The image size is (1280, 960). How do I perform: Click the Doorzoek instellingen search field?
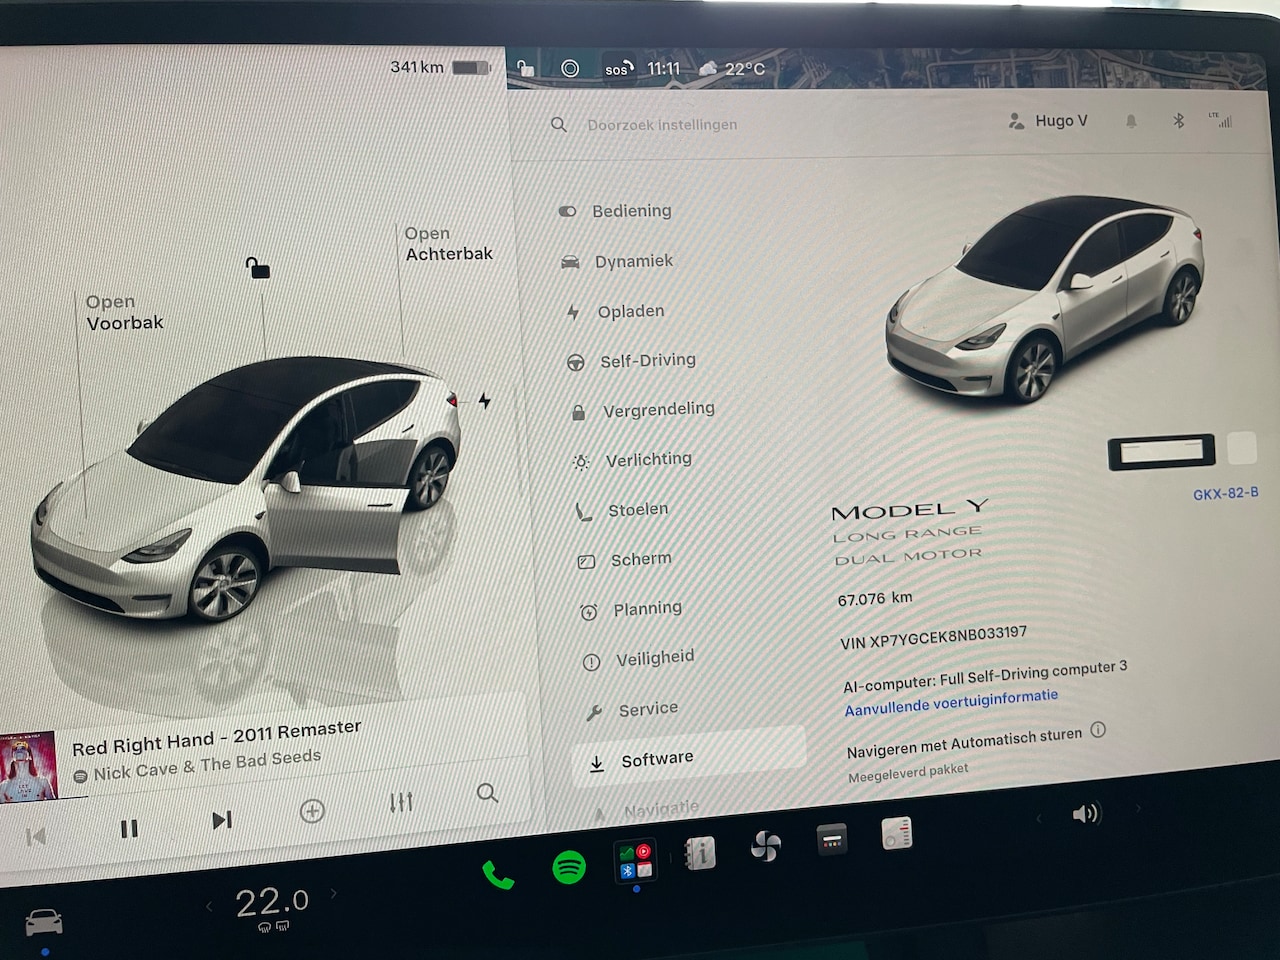(662, 125)
